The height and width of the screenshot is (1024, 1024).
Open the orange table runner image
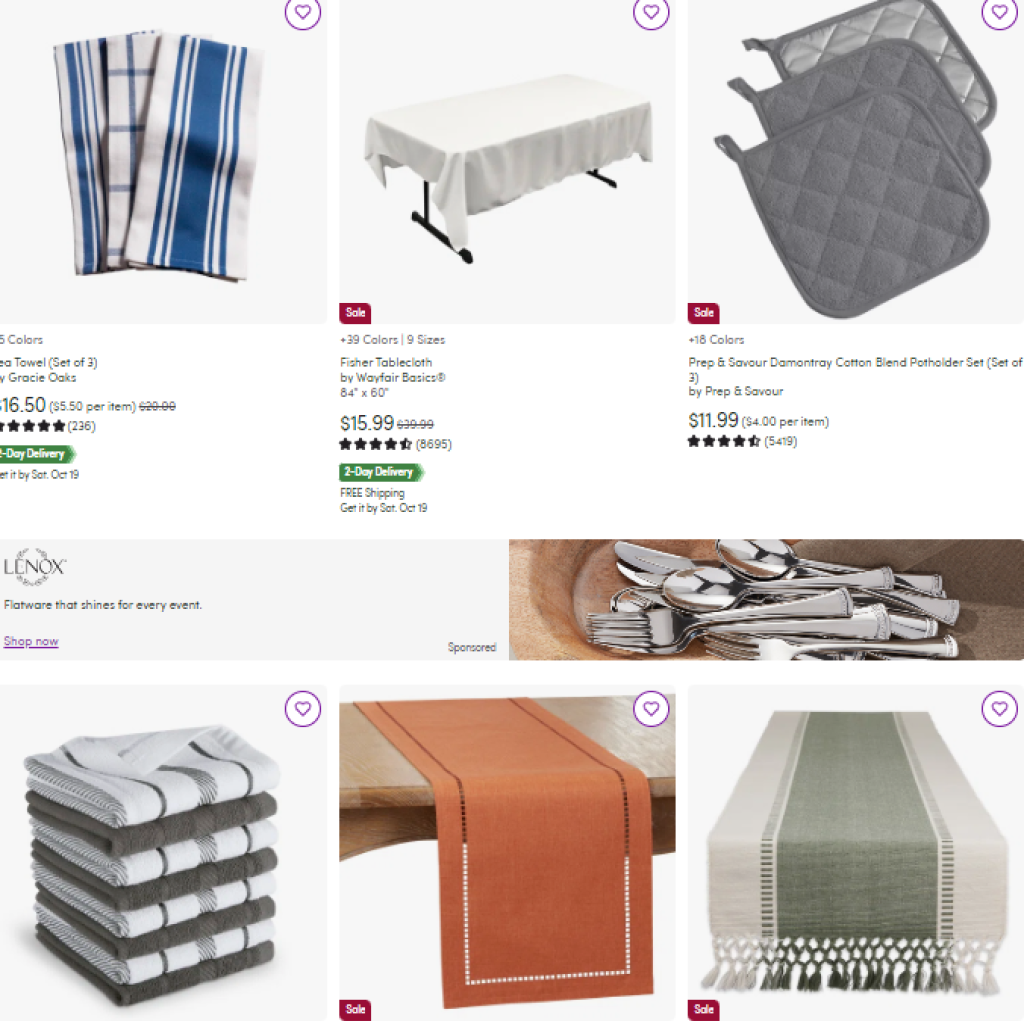pos(507,853)
